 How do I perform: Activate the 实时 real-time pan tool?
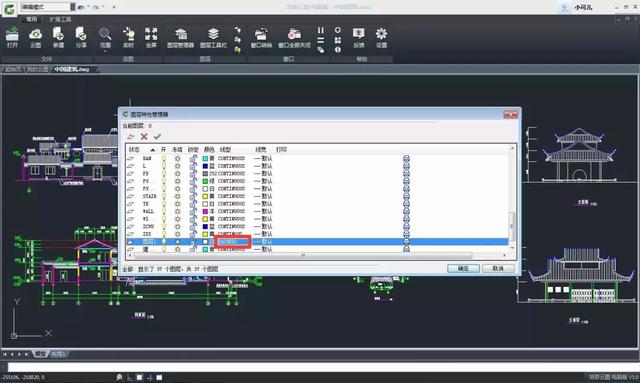[128, 38]
